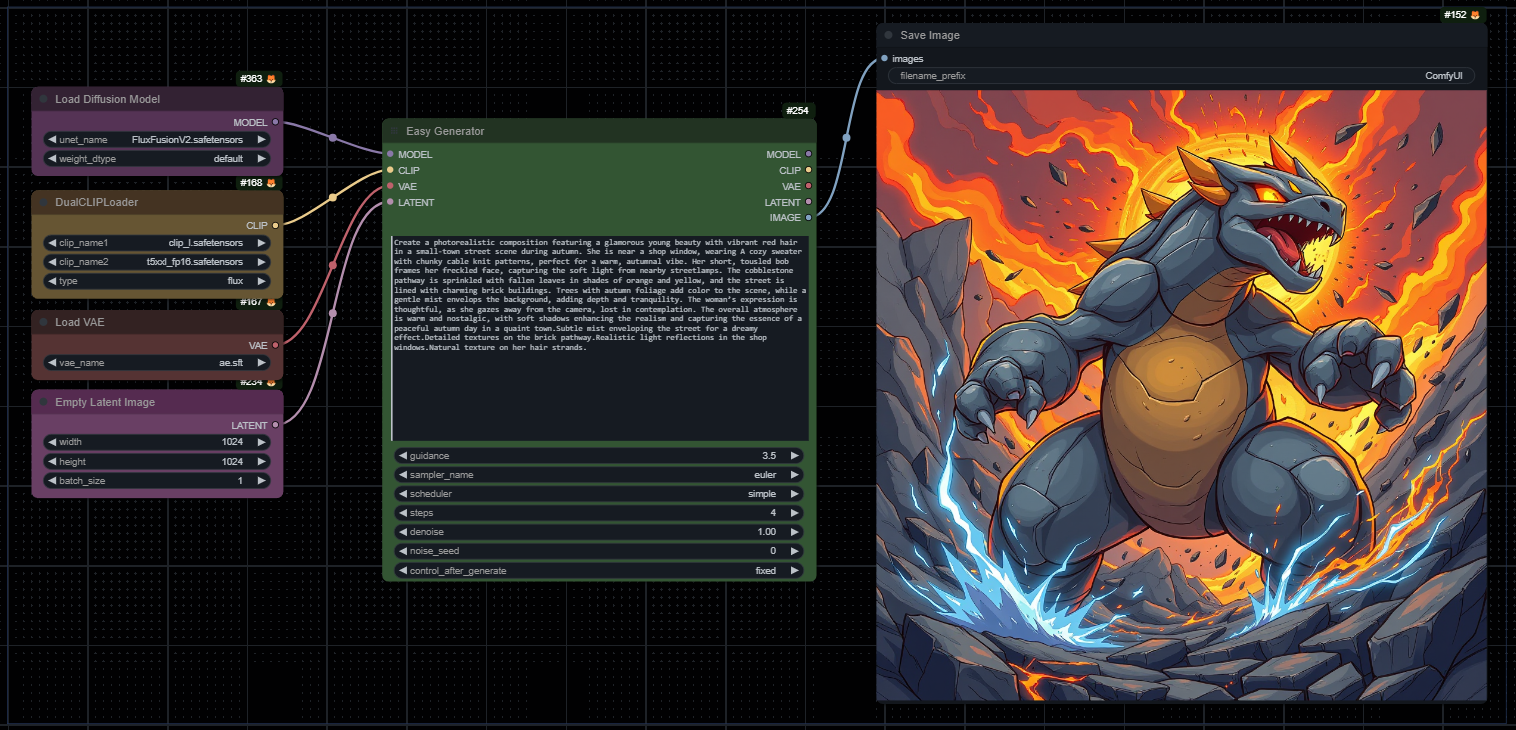Collapse the Load VAE node via its title dot
The height and width of the screenshot is (730, 1516).
tap(44, 322)
